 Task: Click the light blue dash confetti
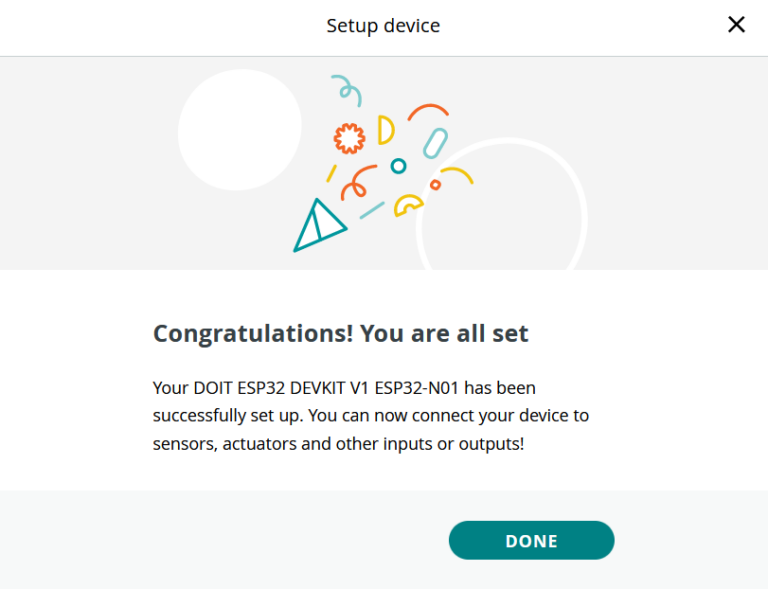tap(372, 210)
